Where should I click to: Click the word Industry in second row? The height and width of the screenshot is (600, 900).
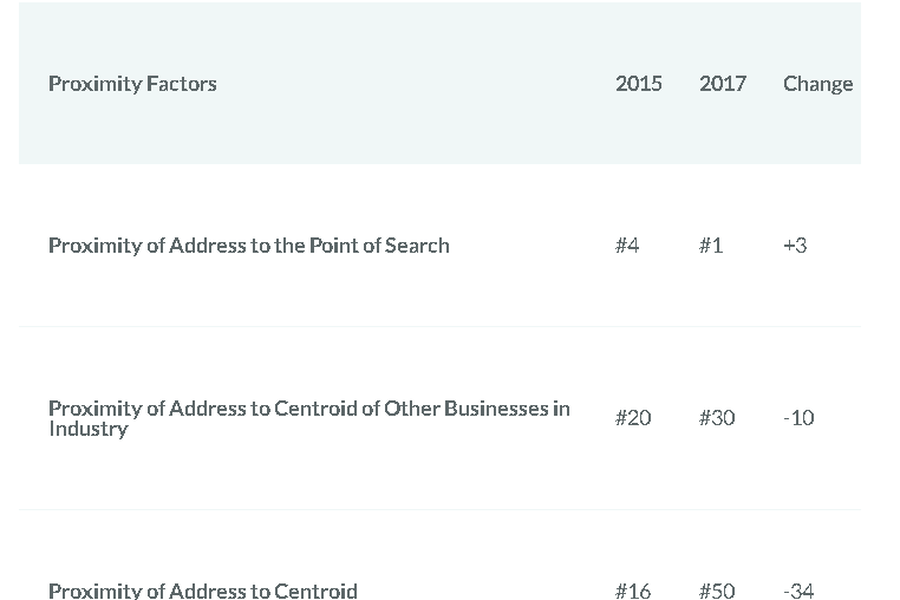click(x=88, y=429)
